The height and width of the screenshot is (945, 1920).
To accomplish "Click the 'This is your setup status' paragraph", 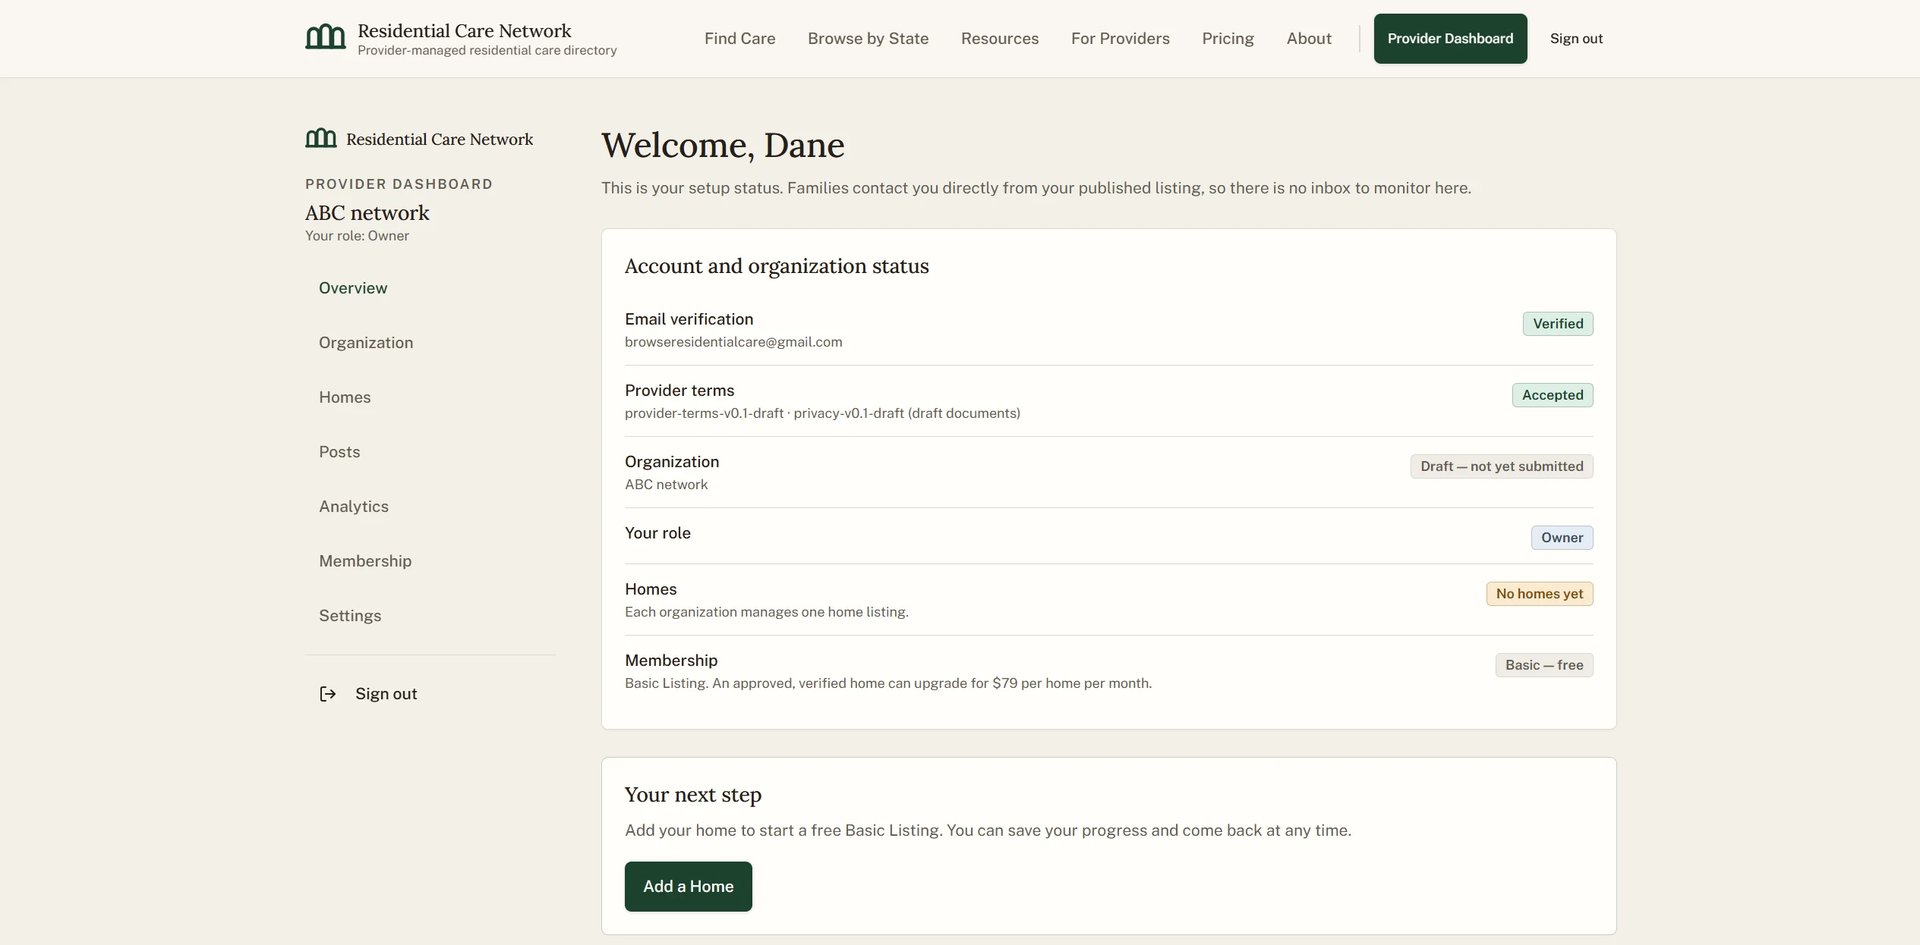I will pyautogui.click(x=1036, y=188).
